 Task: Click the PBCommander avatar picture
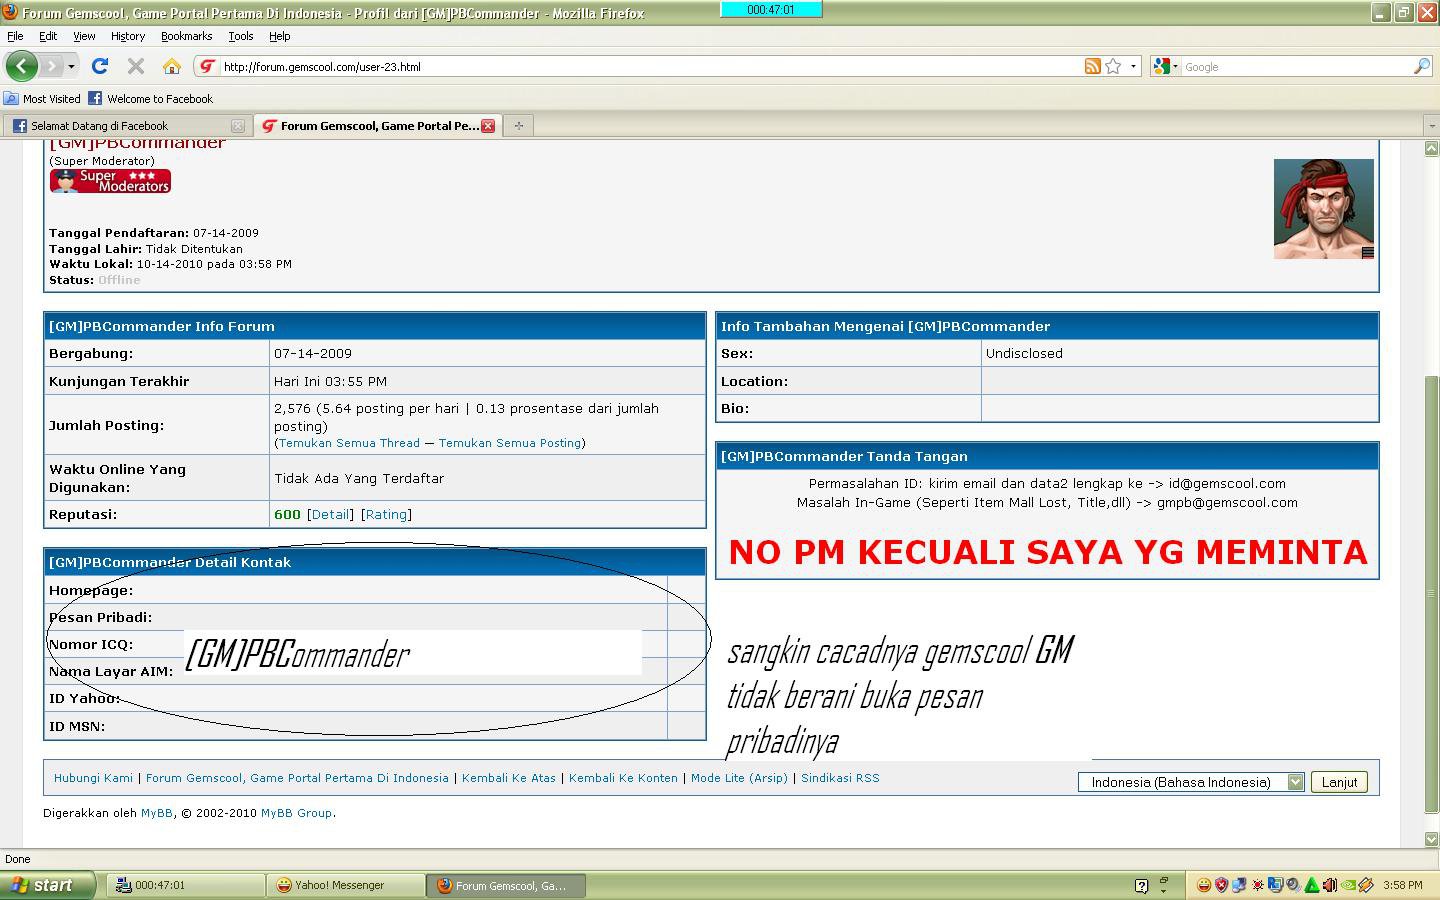click(1323, 209)
